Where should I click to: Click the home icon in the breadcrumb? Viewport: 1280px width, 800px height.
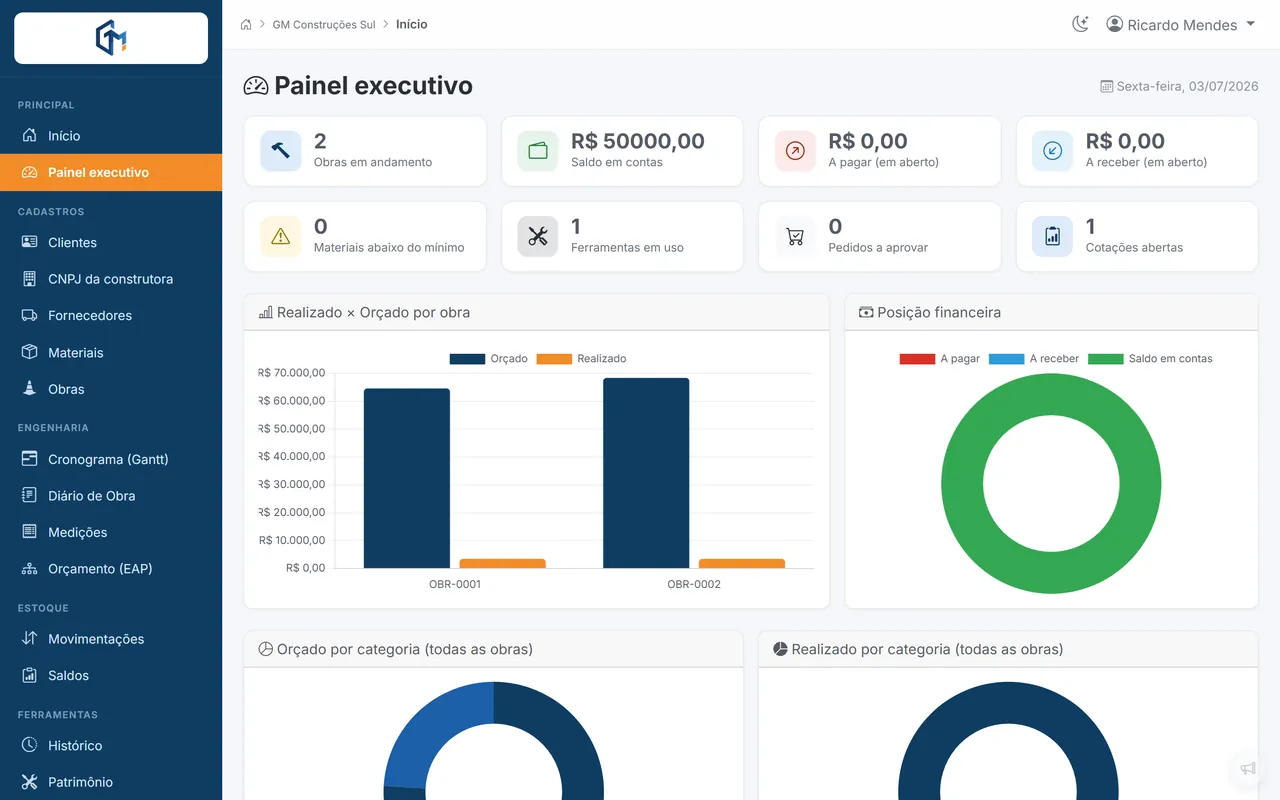pos(246,24)
